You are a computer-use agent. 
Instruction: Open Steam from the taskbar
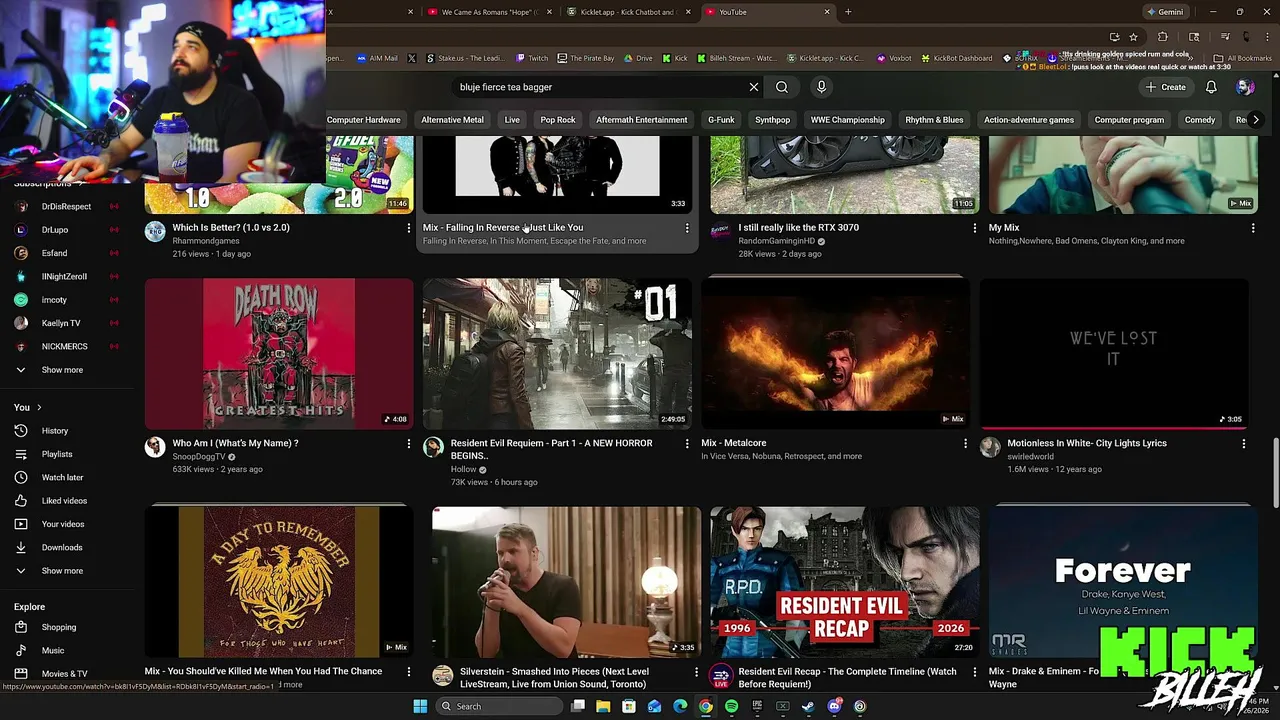coord(808,706)
